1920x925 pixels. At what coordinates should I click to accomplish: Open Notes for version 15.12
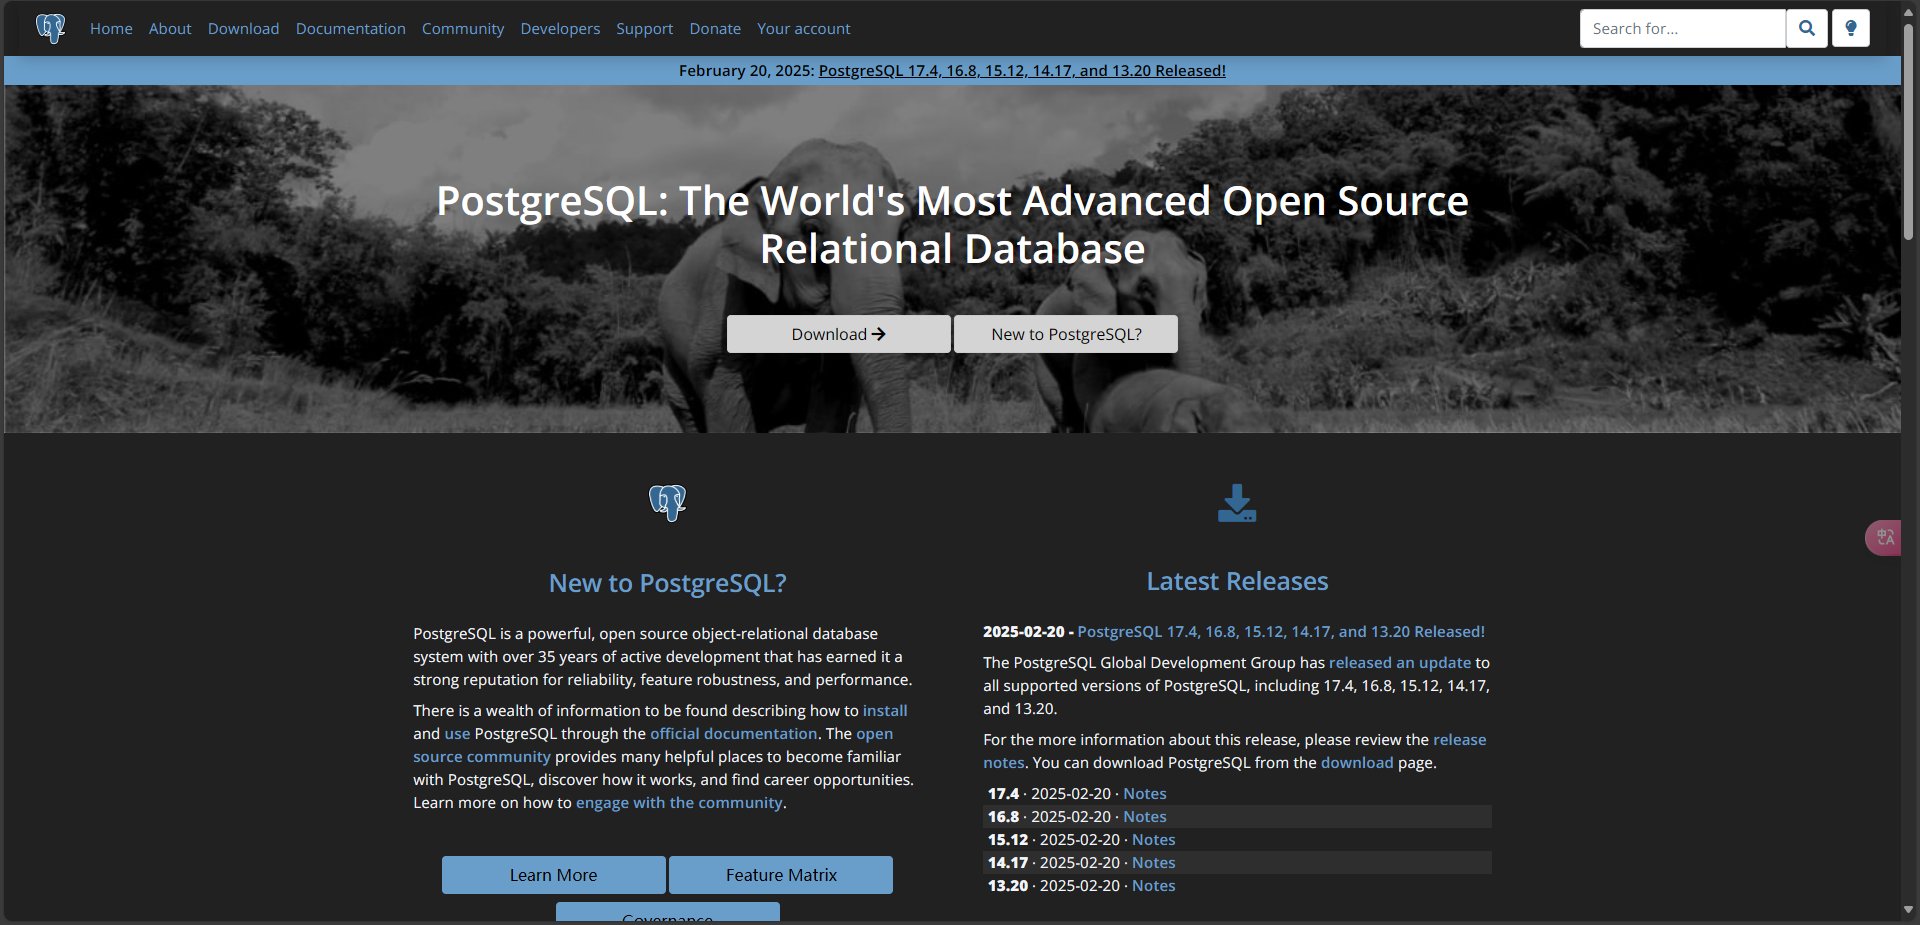coord(1153,840)
